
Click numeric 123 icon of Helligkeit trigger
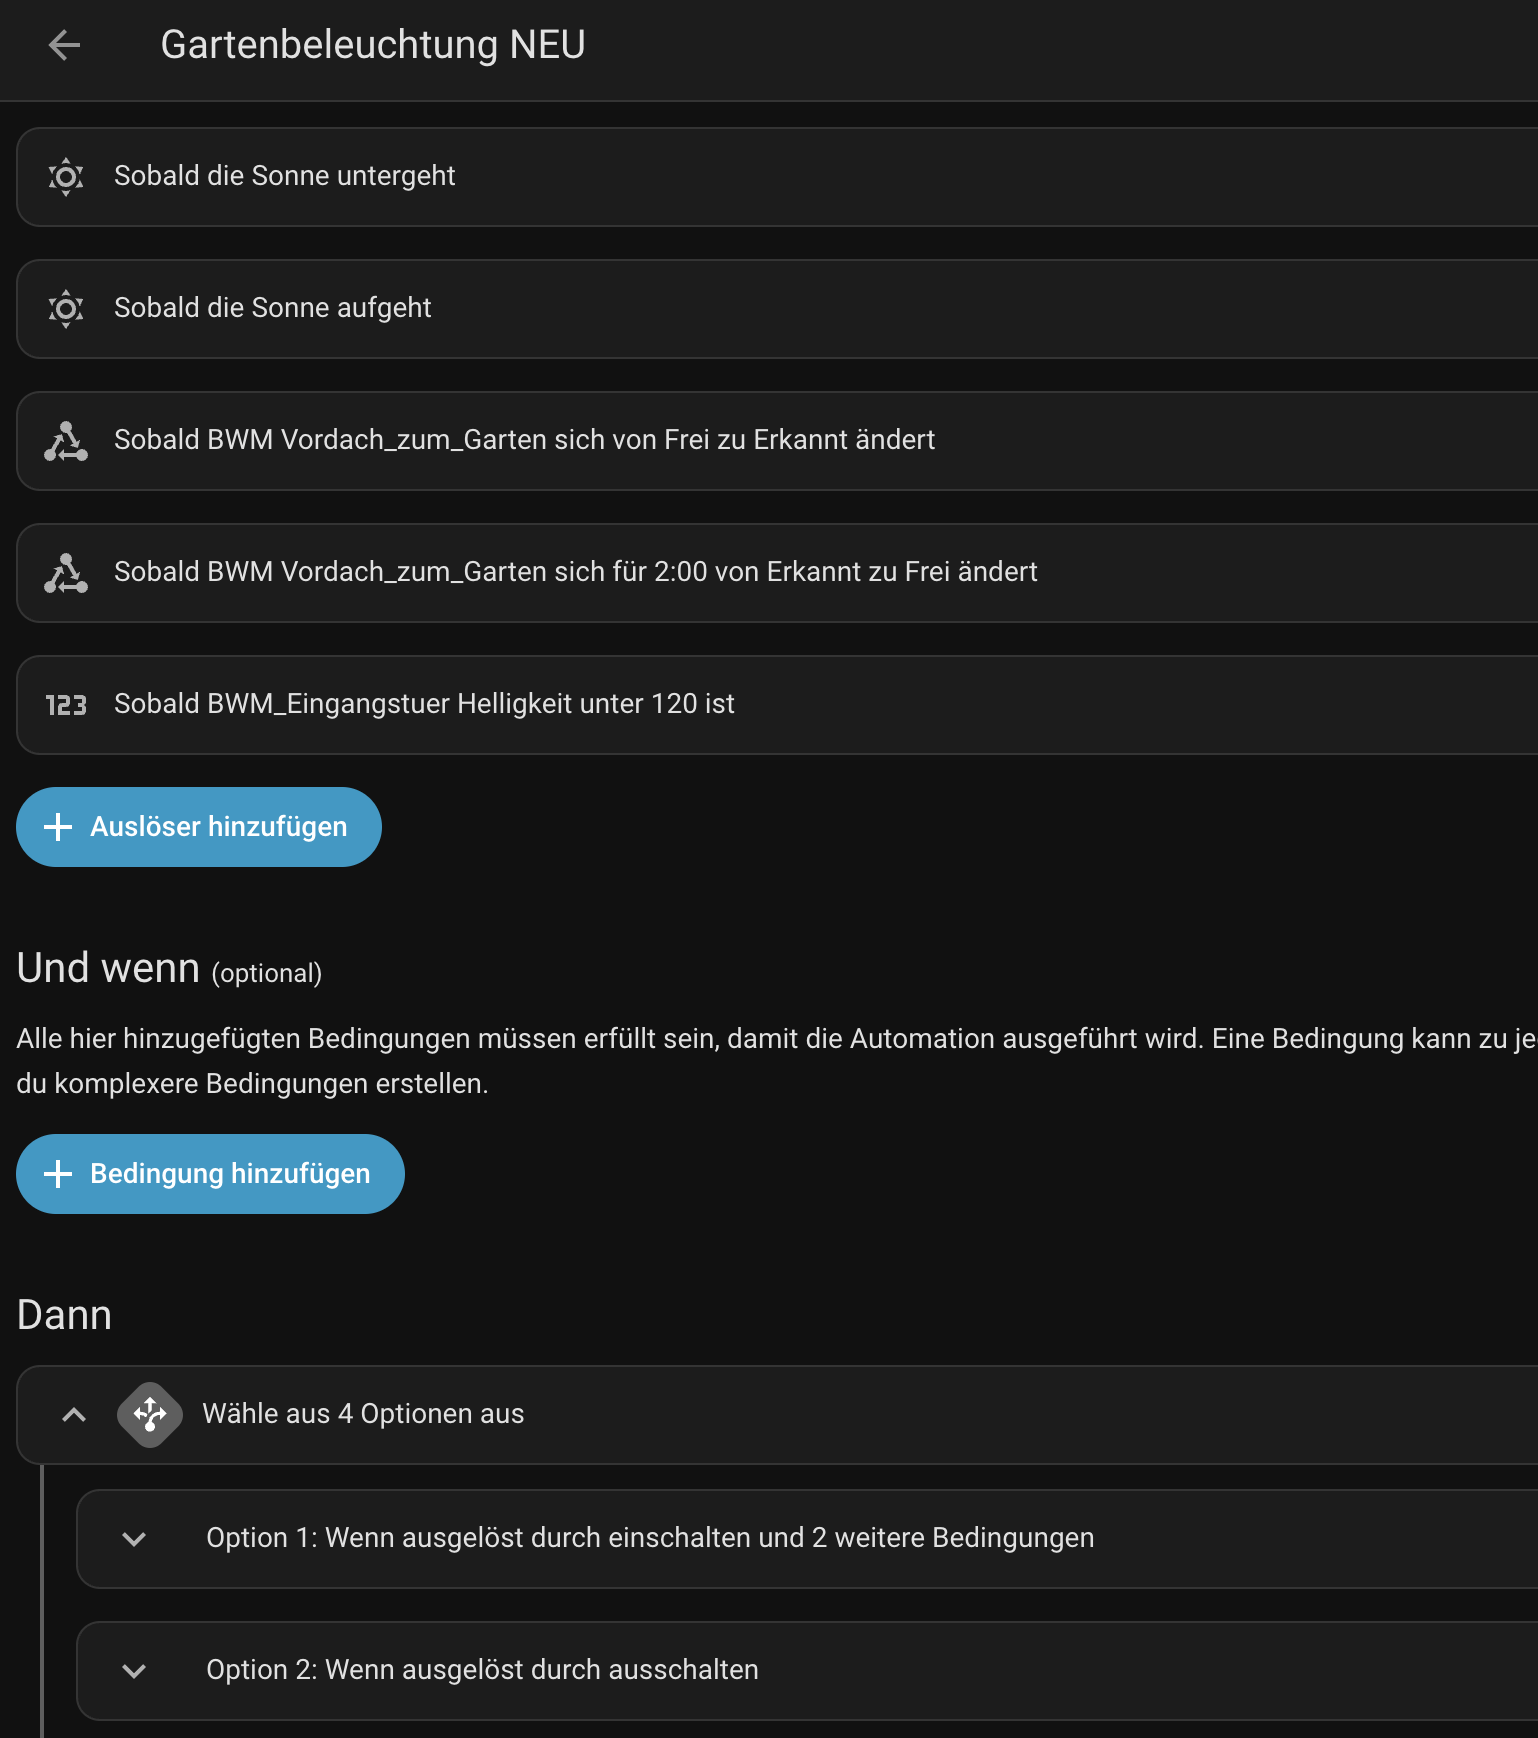click(x=66, y=705)
